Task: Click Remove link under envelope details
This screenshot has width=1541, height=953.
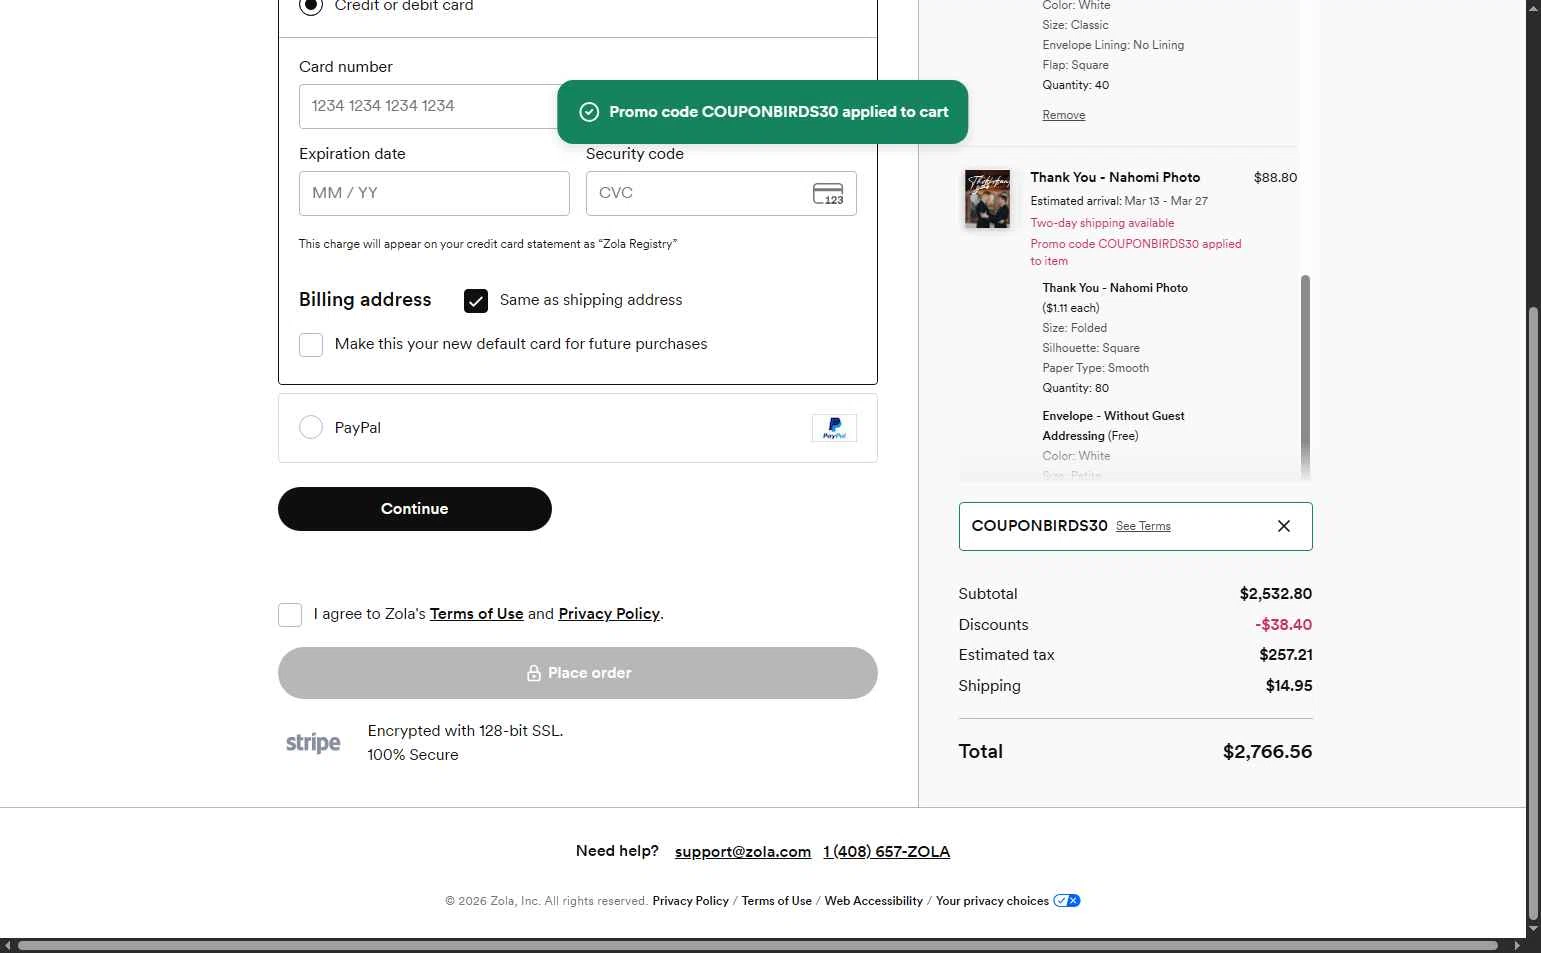Action: coord(1064,115)
